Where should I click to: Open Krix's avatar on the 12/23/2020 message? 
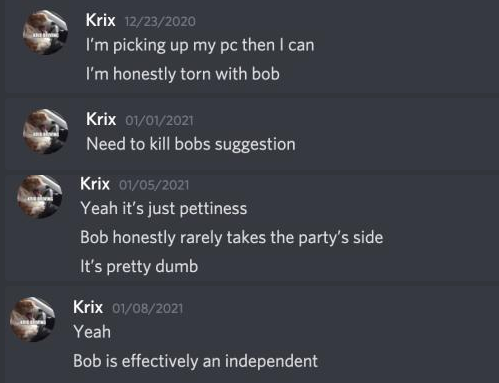coord(46,32)
